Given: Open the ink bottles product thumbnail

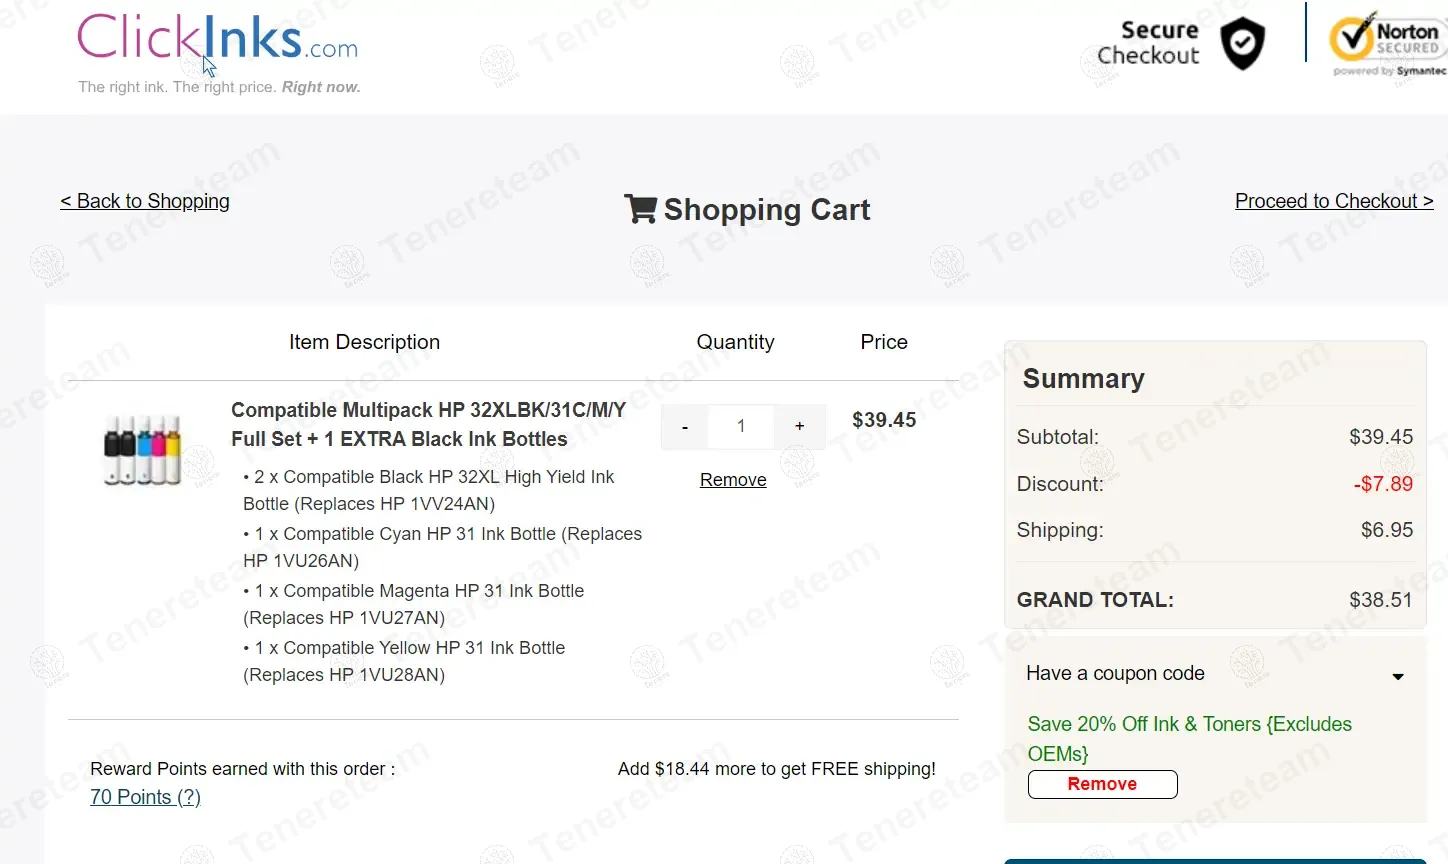Looking at the screenshot, I should tap(143, 449).
